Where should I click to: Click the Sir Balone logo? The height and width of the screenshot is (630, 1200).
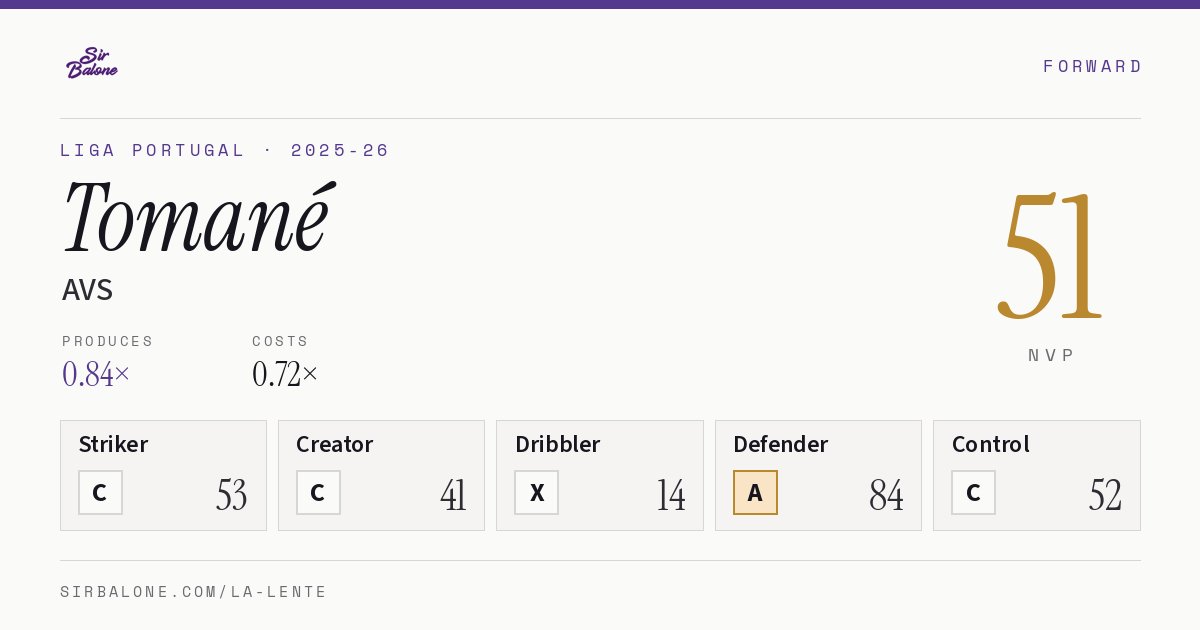[x=92, y=63]
